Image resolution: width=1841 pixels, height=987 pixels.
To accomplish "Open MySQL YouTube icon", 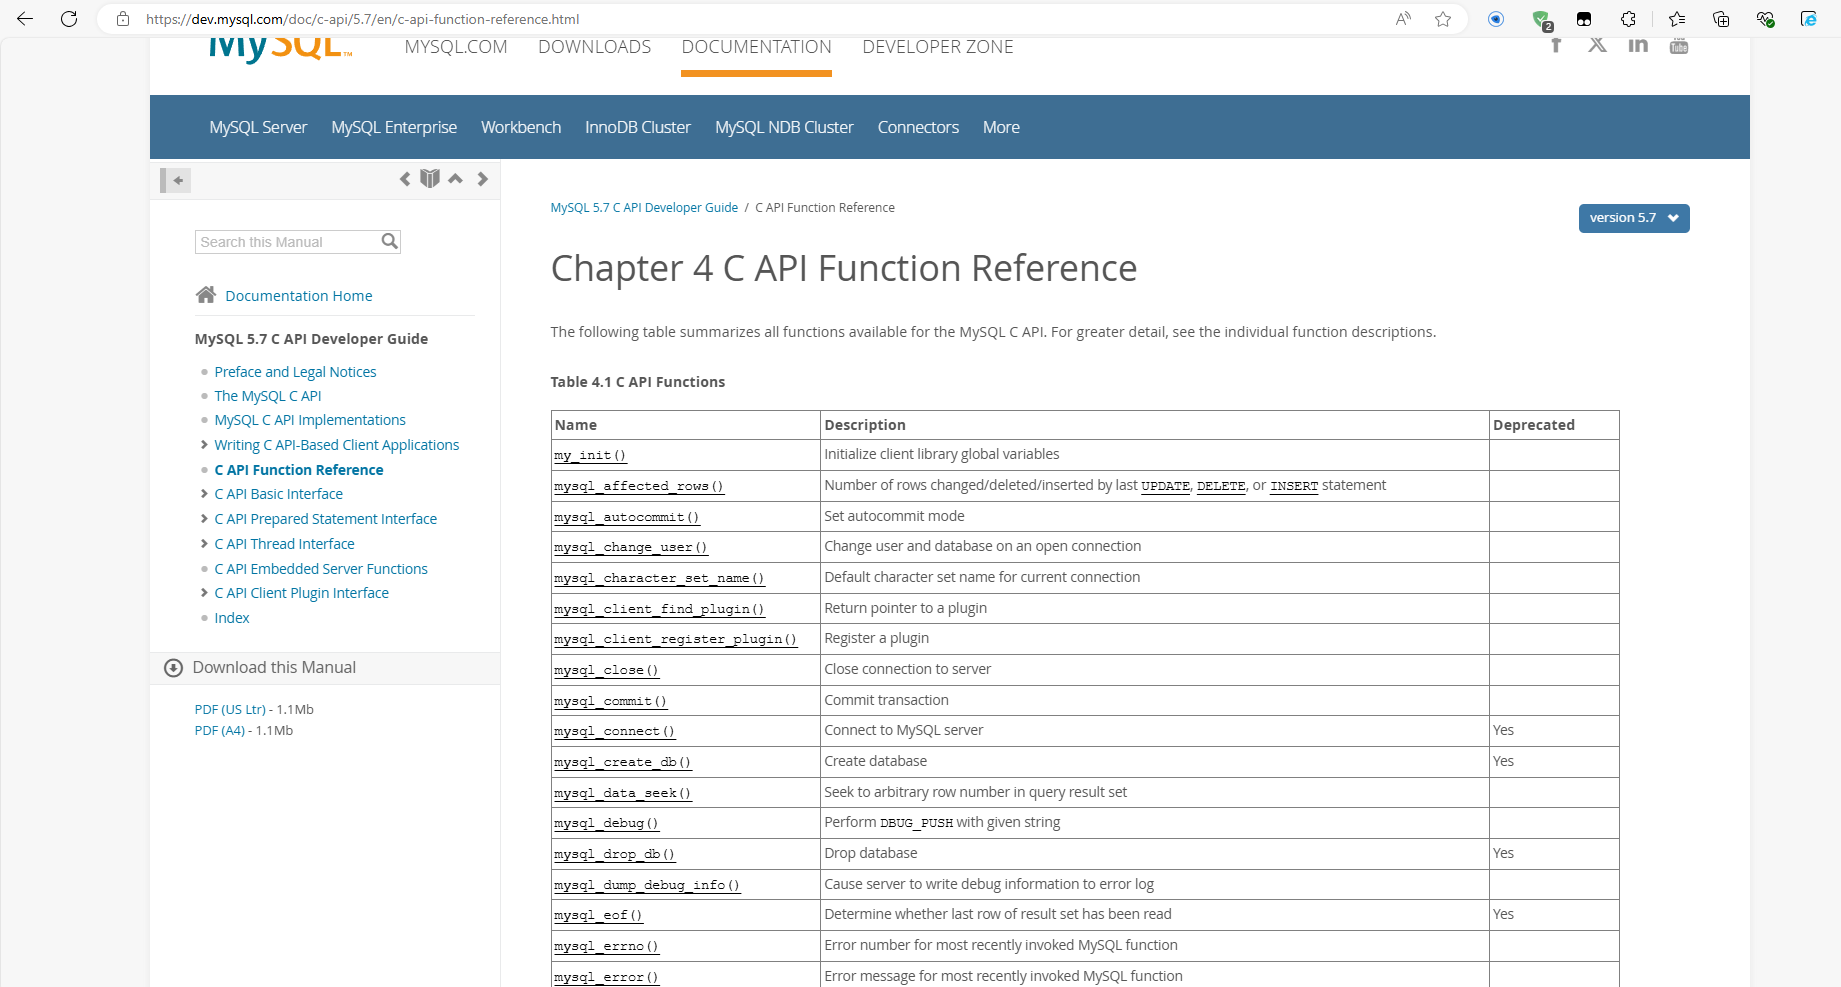I will [1679, 45].
